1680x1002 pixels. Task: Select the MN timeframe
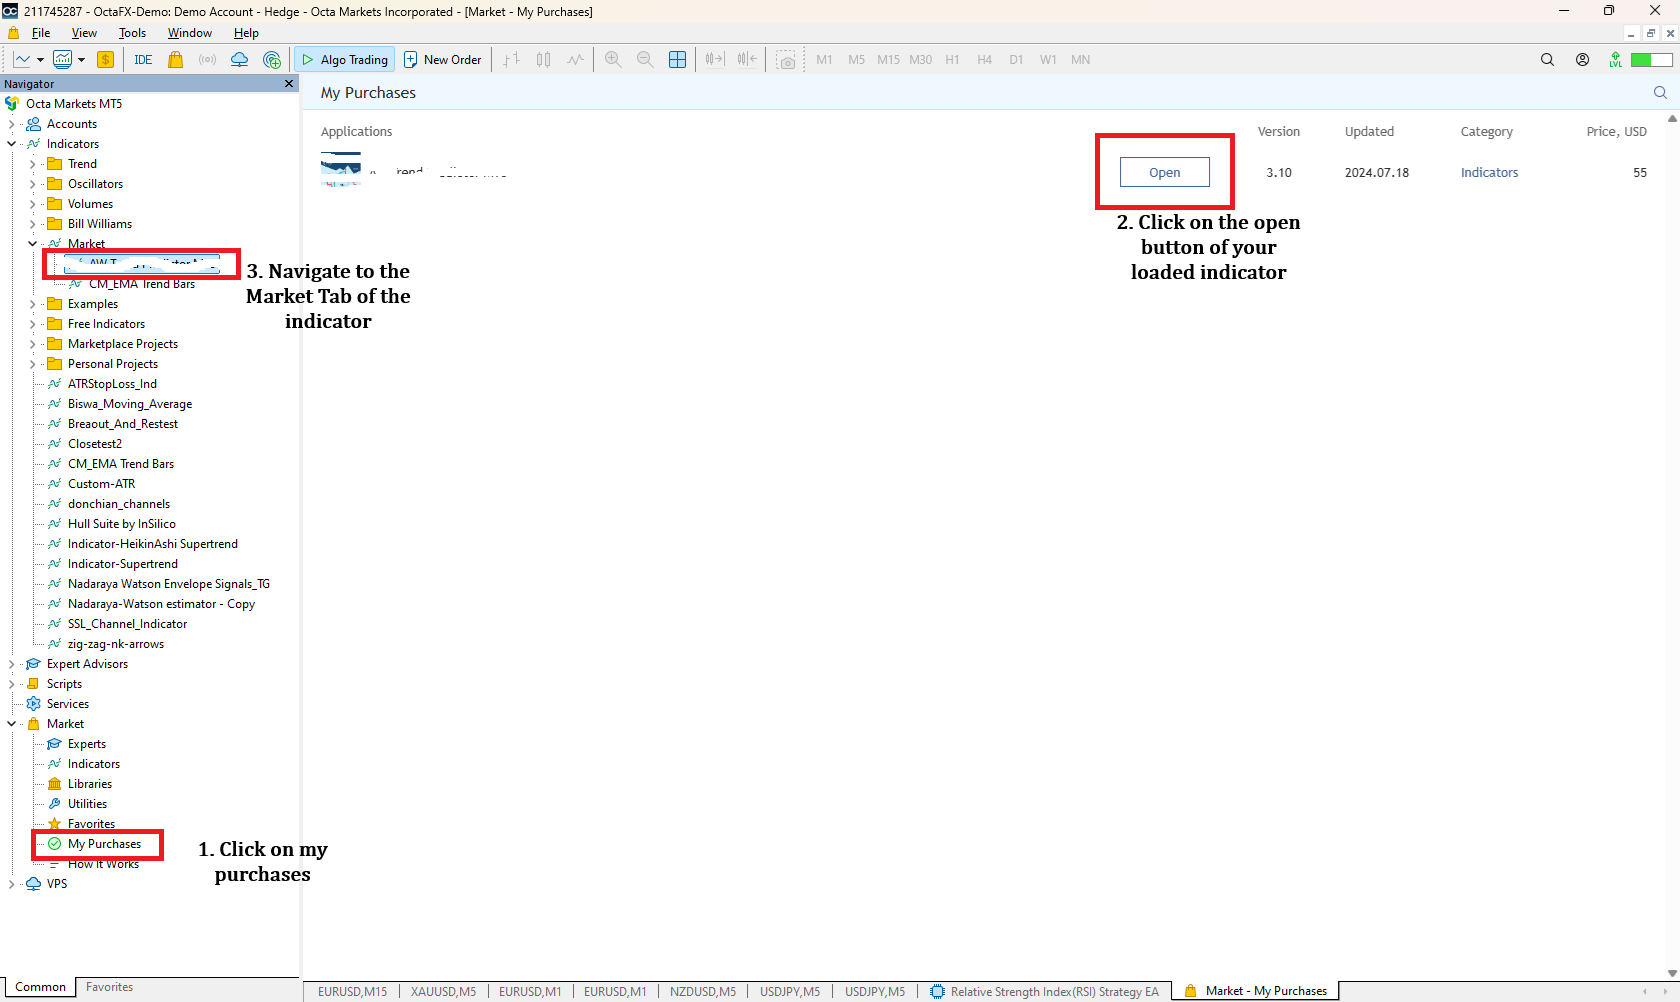1080,59
